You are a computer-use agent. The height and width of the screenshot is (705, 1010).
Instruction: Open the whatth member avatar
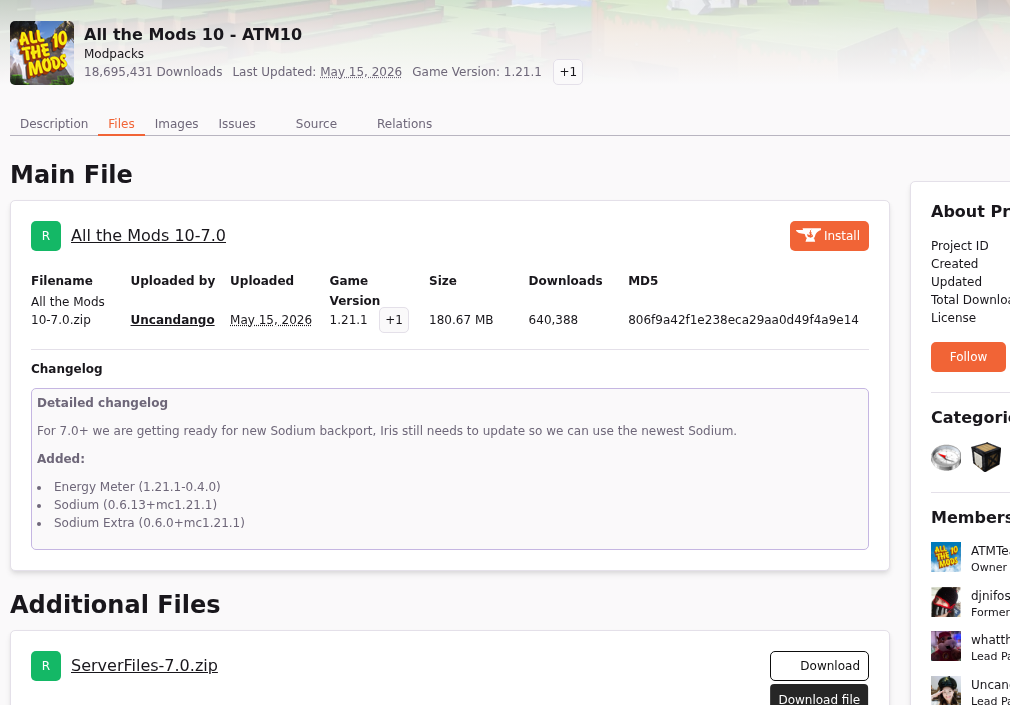[946, 646]
